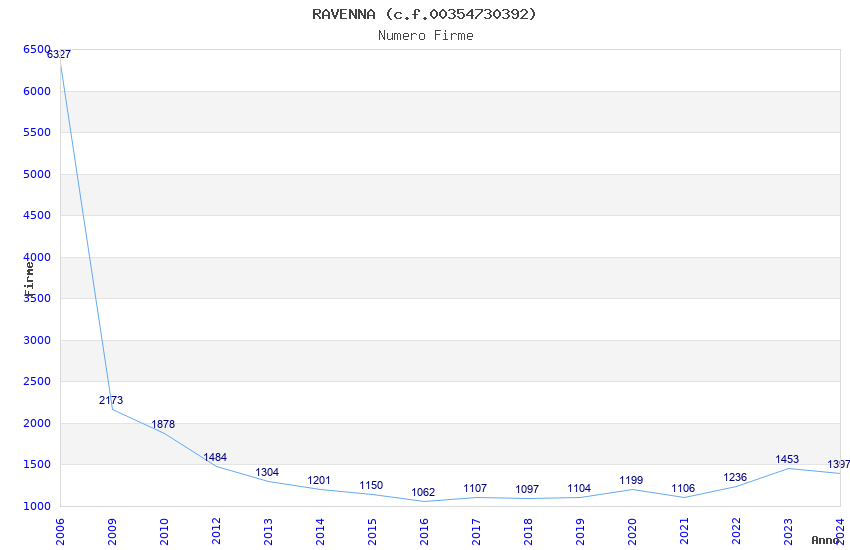Click the y-axis value 1500
This screenshot has width=850, height=550.
[x=37, y=464]
